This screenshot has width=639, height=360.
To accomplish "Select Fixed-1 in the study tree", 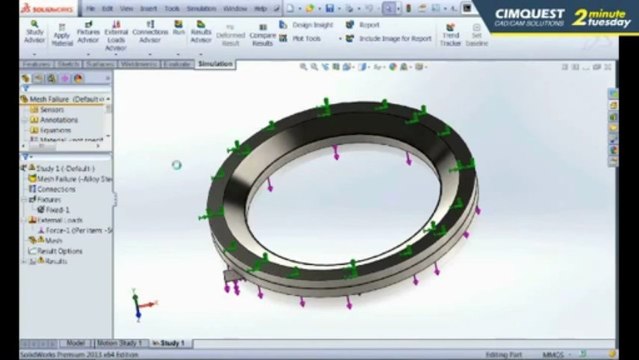I will click(x=53, y=210).
